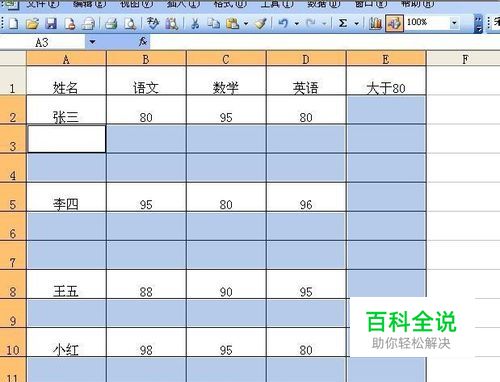Click 王五's 数学 score 90
Screen dimensions: 500x382
click(x=226, y=284)
